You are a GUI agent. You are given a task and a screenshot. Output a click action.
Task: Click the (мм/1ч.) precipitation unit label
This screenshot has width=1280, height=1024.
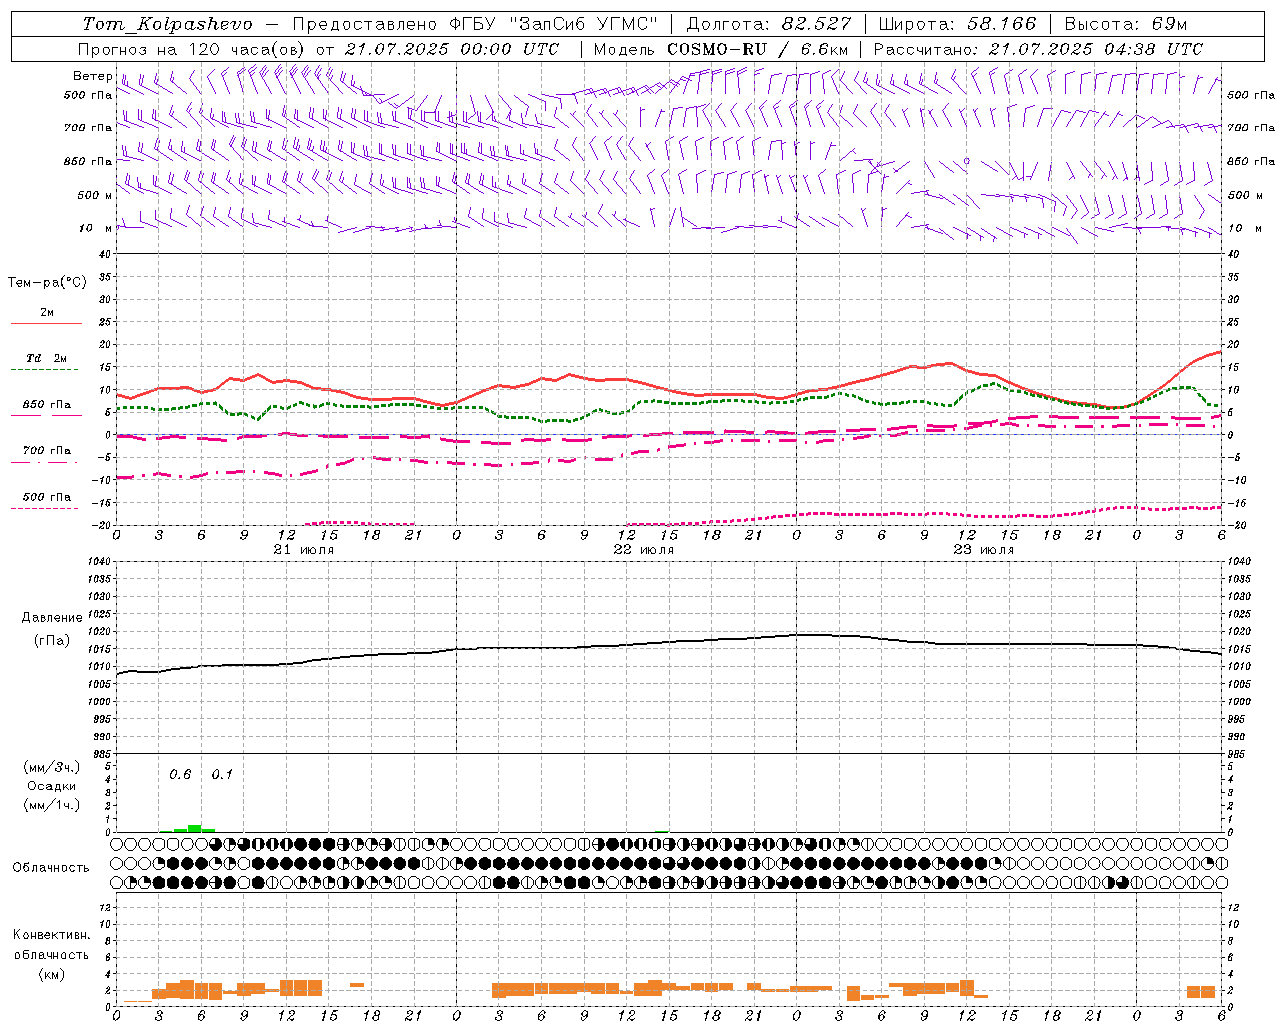coord(51,805)
